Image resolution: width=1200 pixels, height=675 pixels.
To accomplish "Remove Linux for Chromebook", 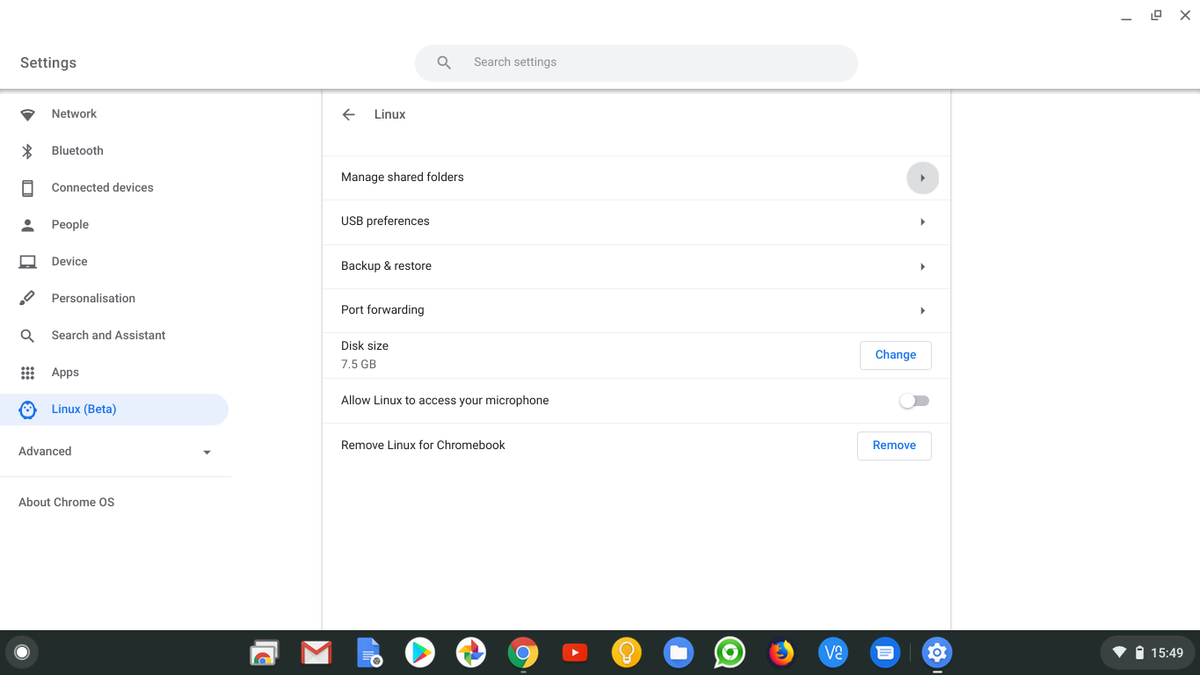I will [893, 445].
